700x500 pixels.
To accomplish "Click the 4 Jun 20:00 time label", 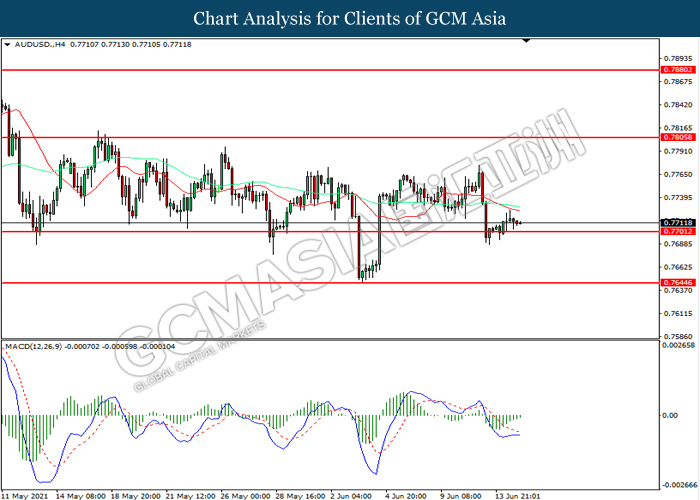I will coord(406,496).
